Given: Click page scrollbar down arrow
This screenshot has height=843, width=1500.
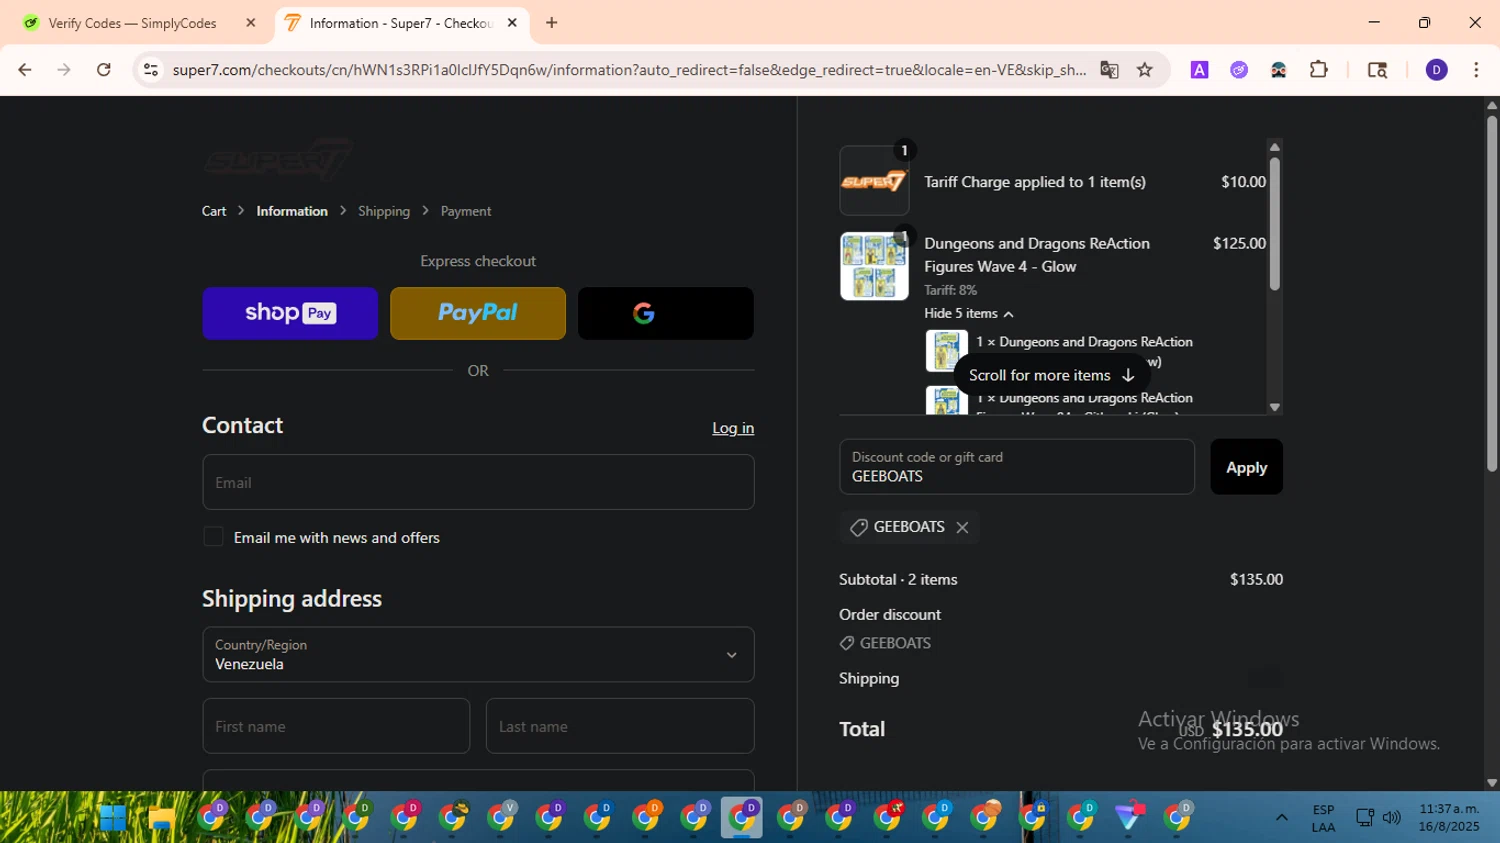Looking at the screenshot, I should coord(1491,783).
